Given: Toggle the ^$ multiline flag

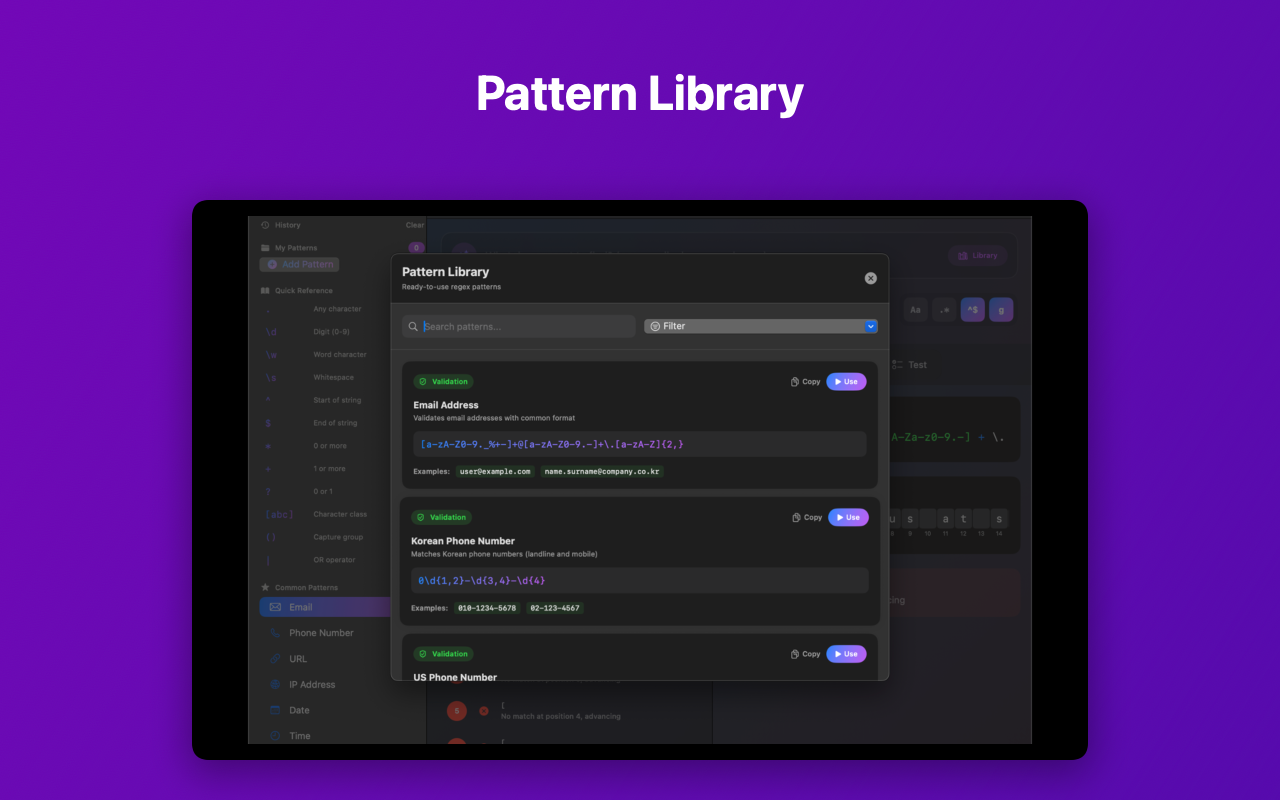Looking at the screenshot, I should click(972, 310).
